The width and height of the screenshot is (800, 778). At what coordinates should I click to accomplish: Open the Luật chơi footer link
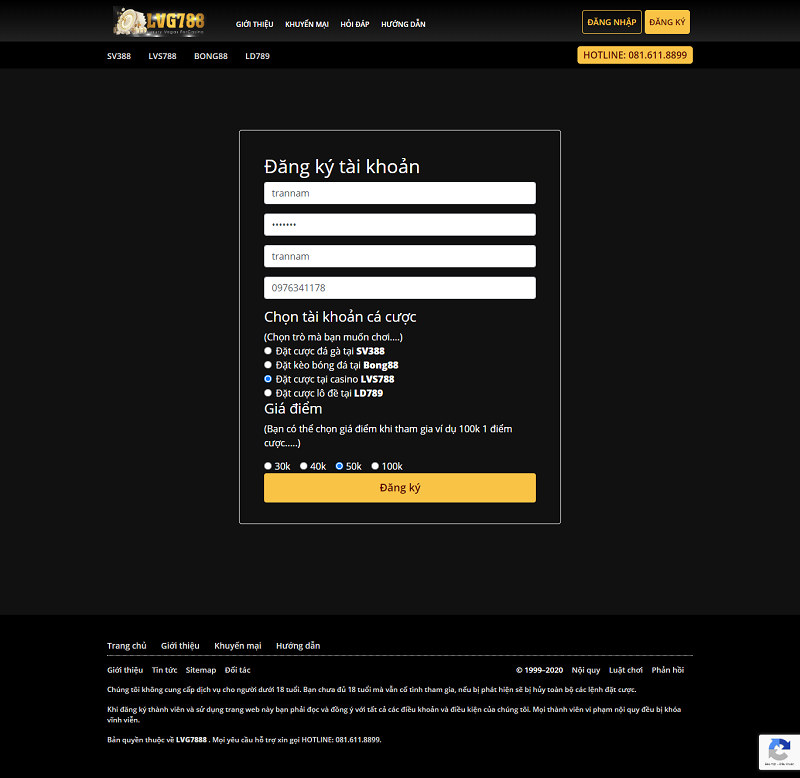pos(626,670)
